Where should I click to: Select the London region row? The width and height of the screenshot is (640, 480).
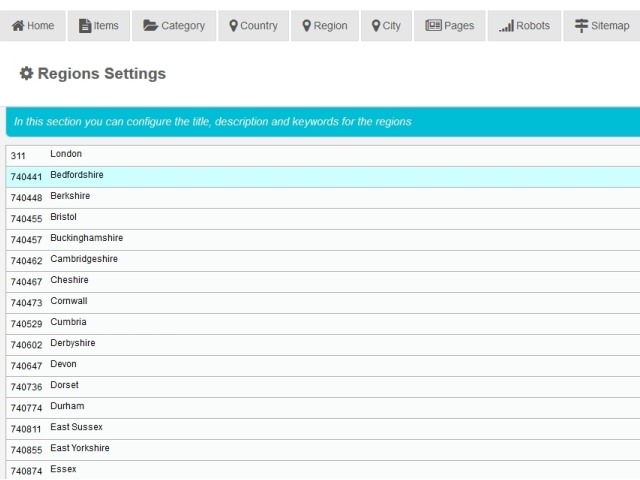click(66, 155)
